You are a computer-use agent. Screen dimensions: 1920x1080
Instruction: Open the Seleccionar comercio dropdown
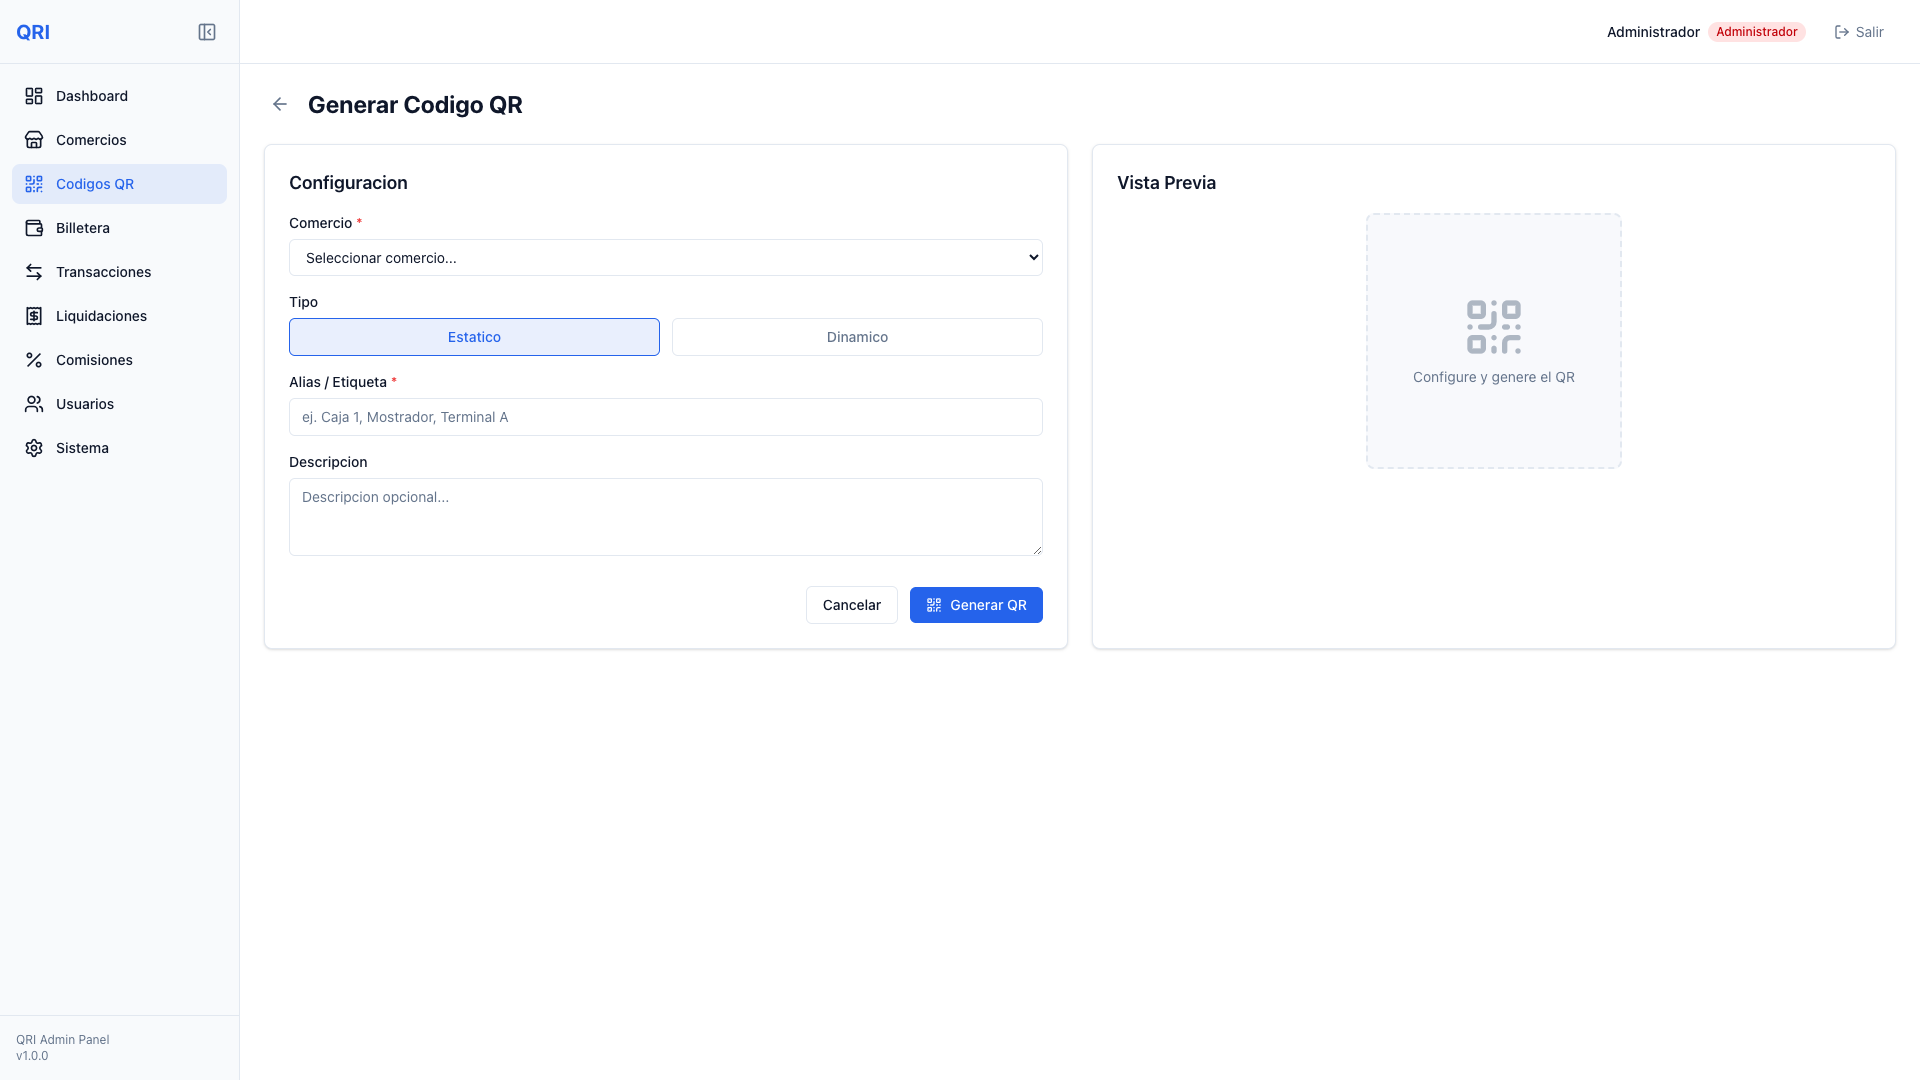pyautogui.click(x=666, y=257)
